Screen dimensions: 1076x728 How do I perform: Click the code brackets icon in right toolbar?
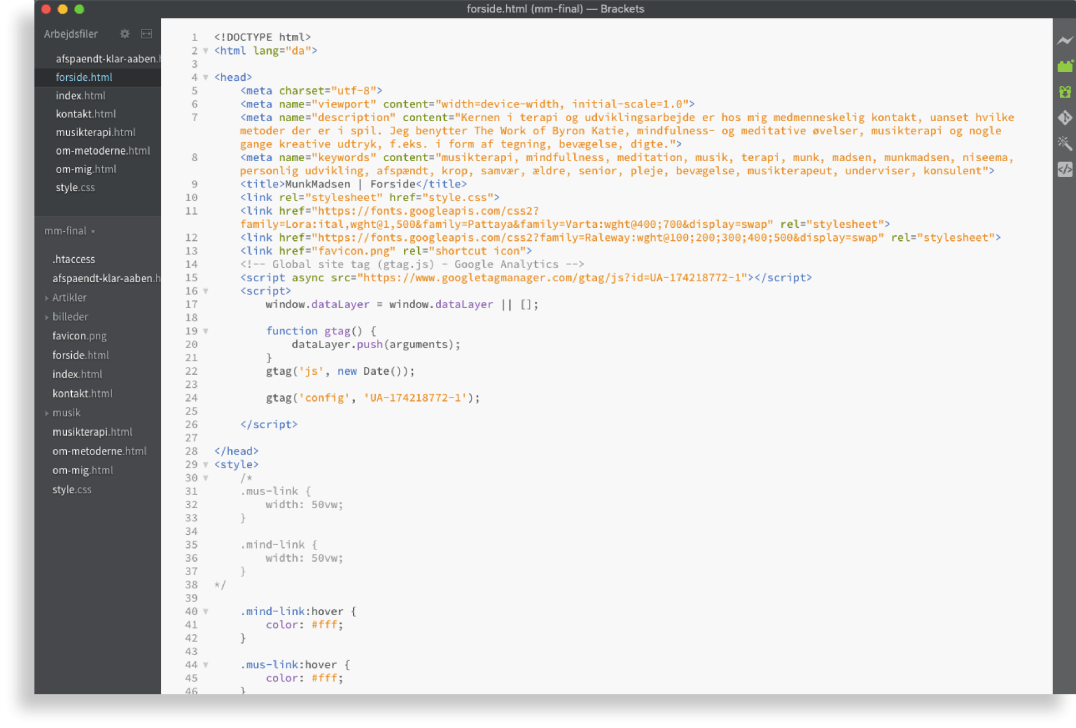[x=1064, y=169]
